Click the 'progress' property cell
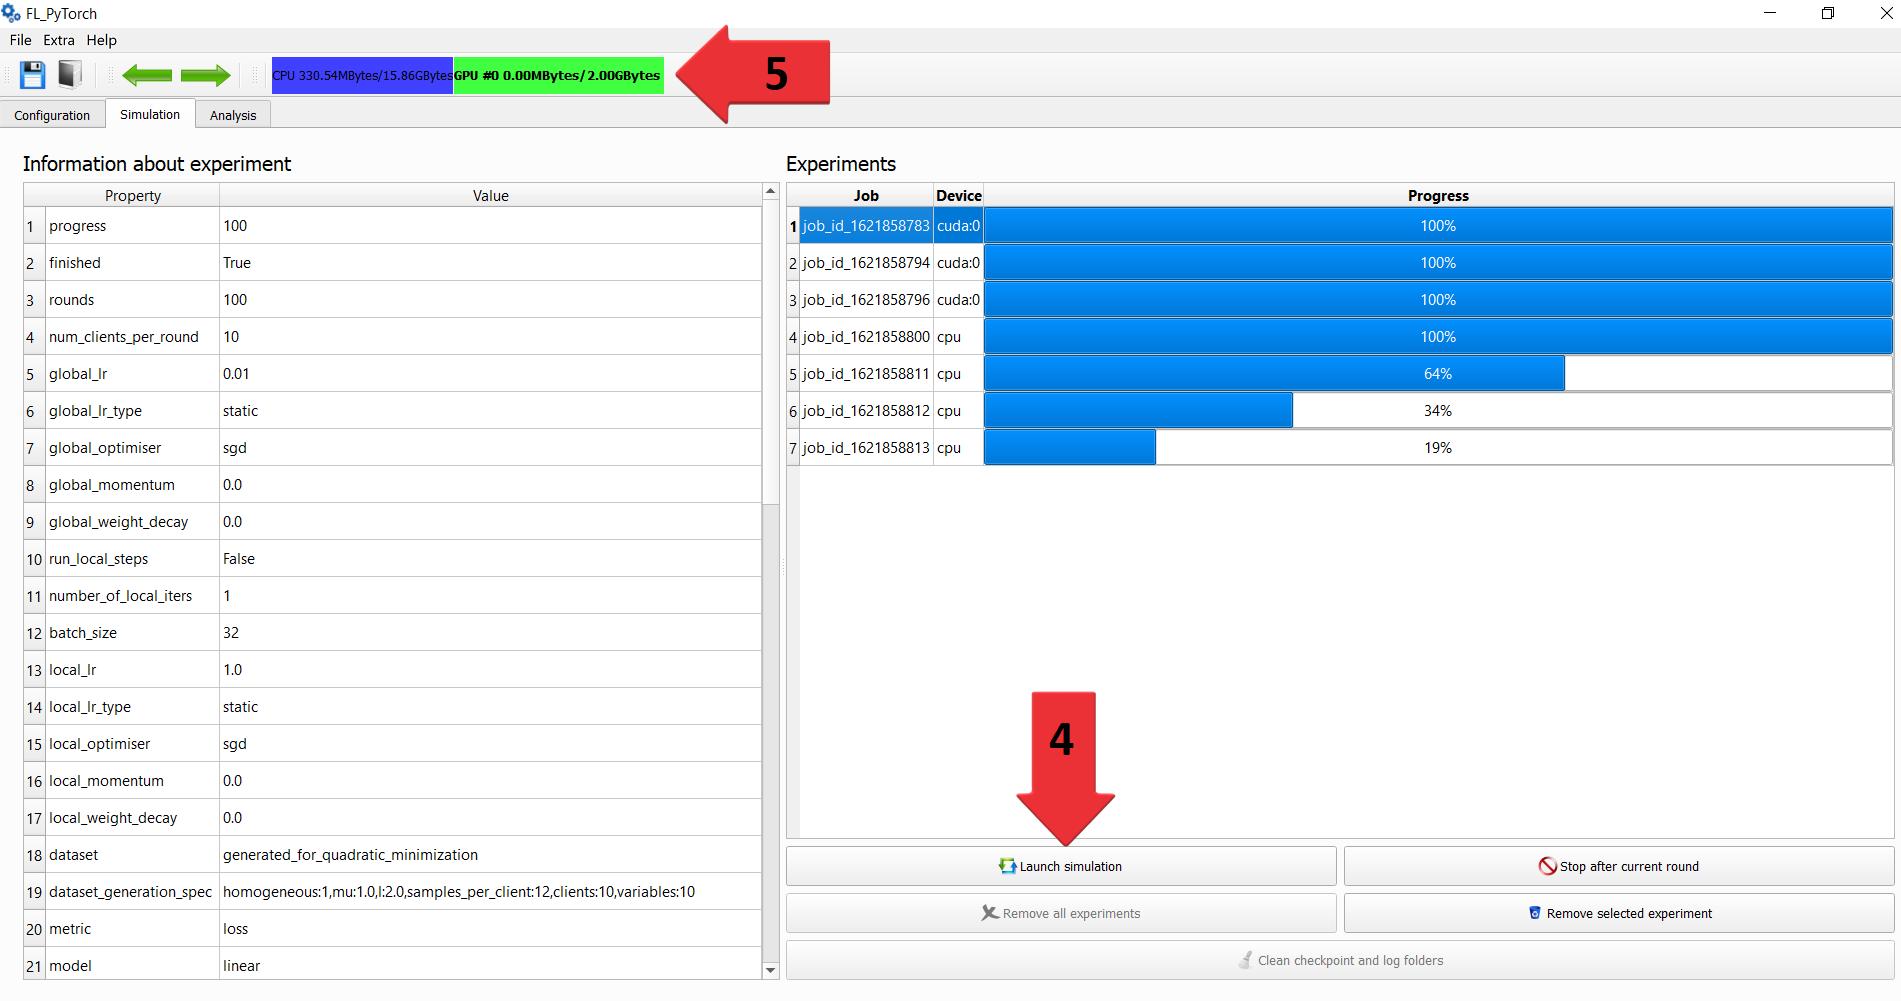Image resolution: width=1901 pixels, height=1001 pixels. point(132,226)
